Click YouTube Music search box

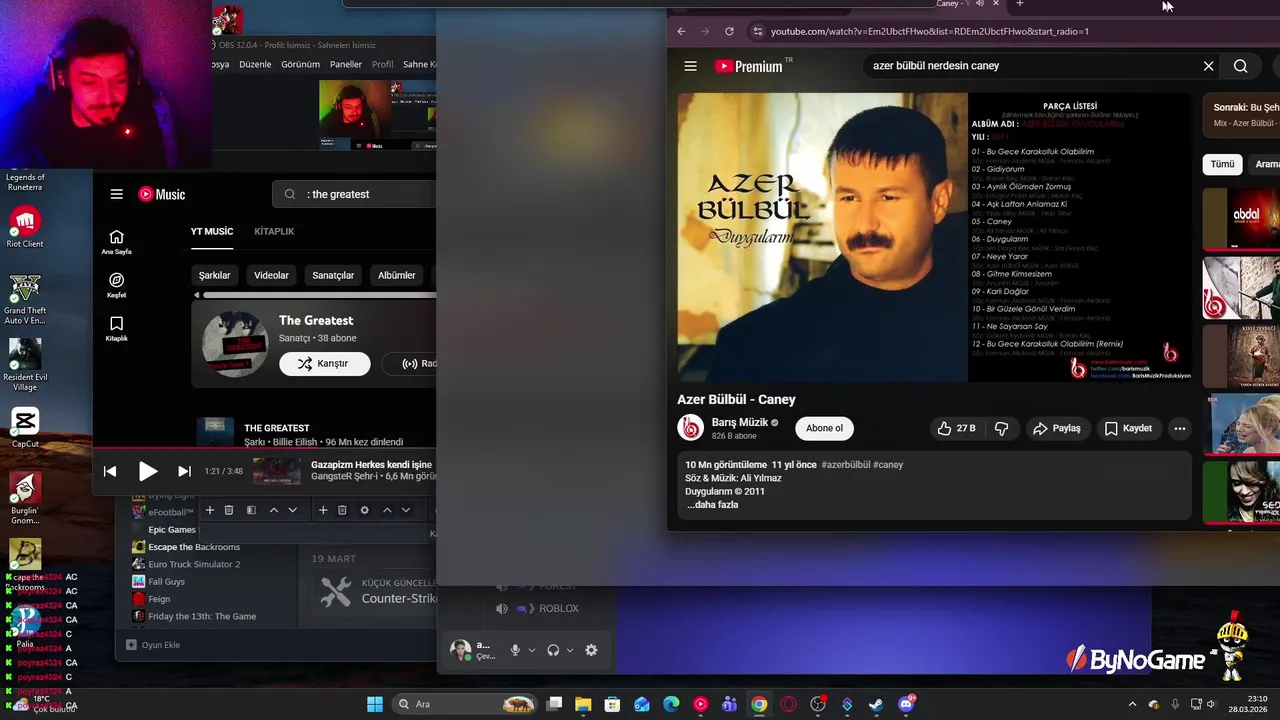click(x=355, y=194)
